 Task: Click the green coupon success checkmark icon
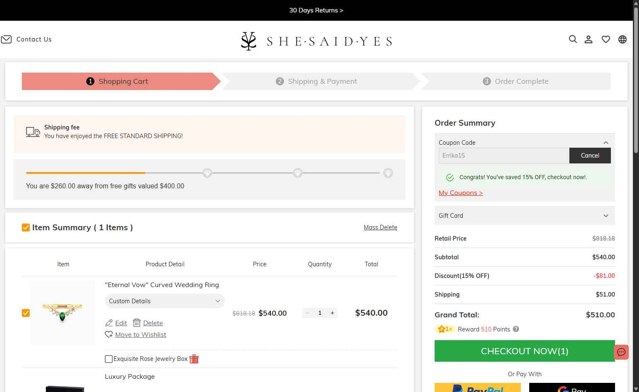(450, 177)
